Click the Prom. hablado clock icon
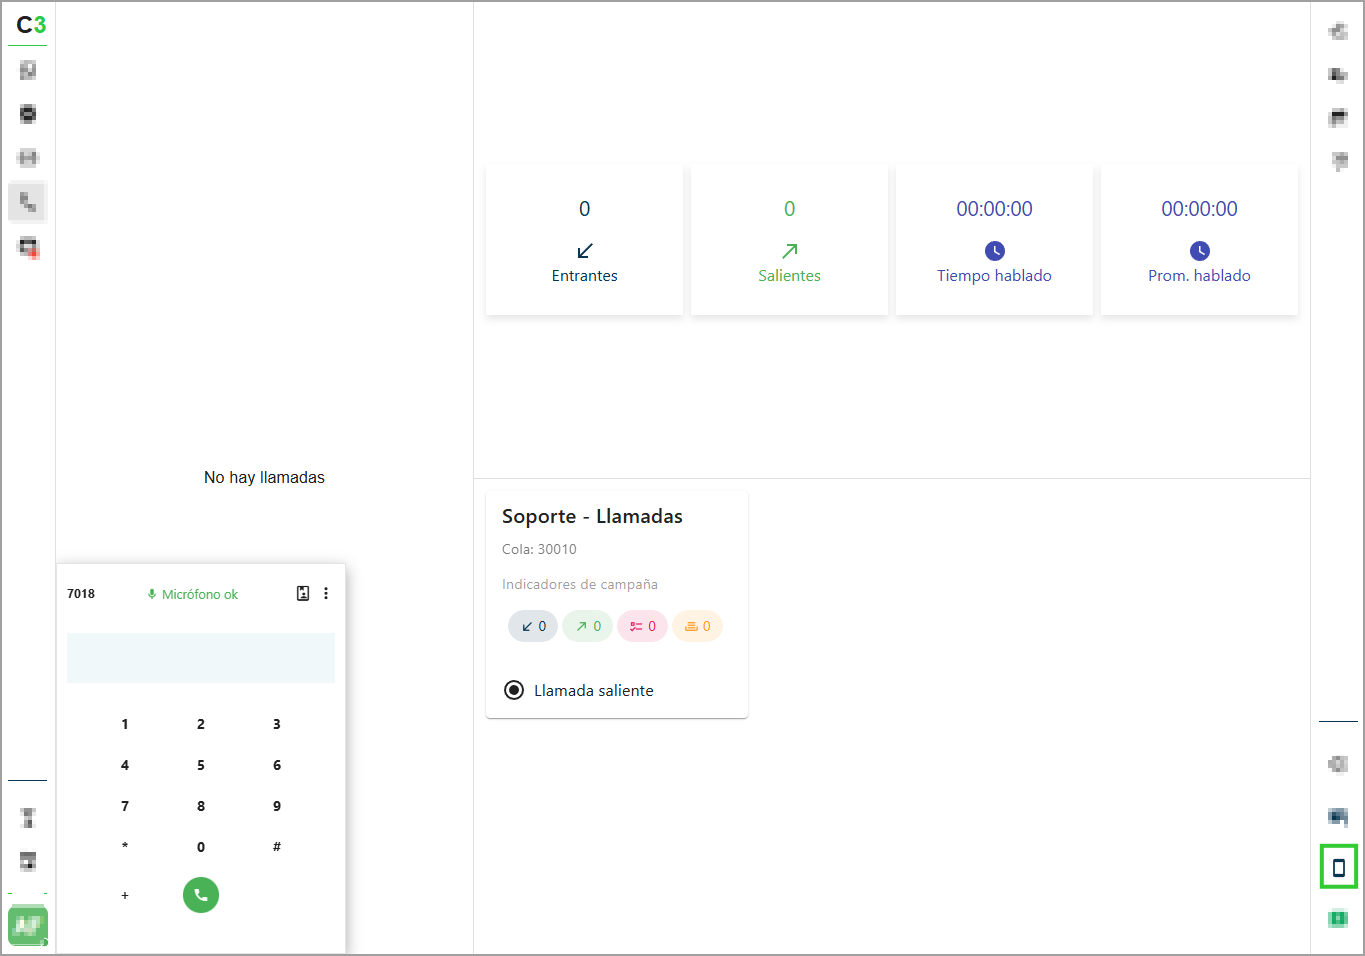This screenshot has height=956, width=1365. (x=1199, y=250)
